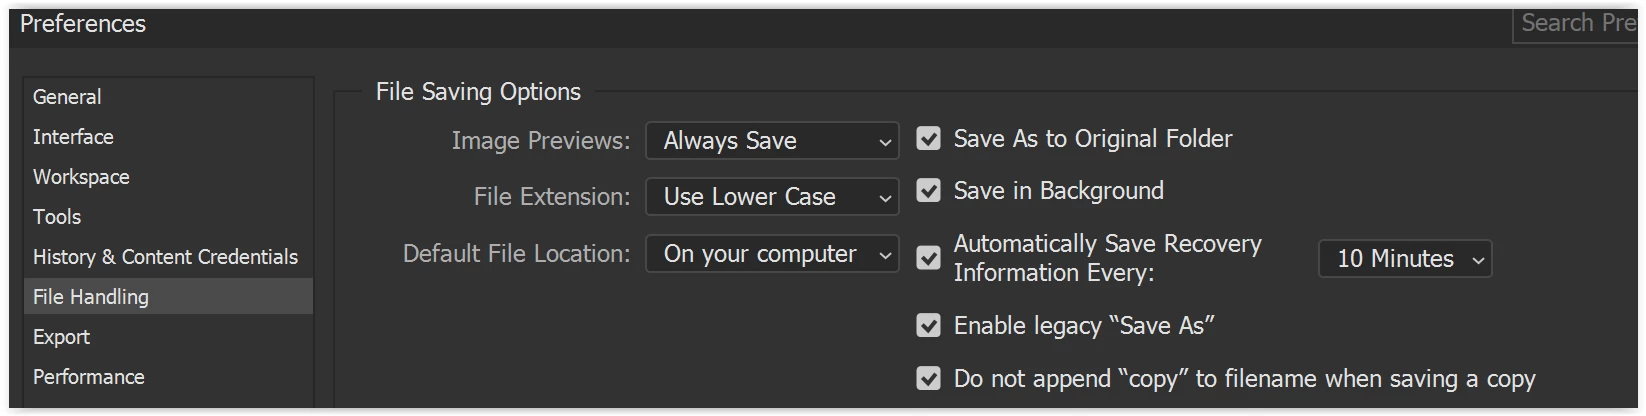1646x416 pixels.
Task: Open the Default File Location dropdown
Action: pos(772,254)
